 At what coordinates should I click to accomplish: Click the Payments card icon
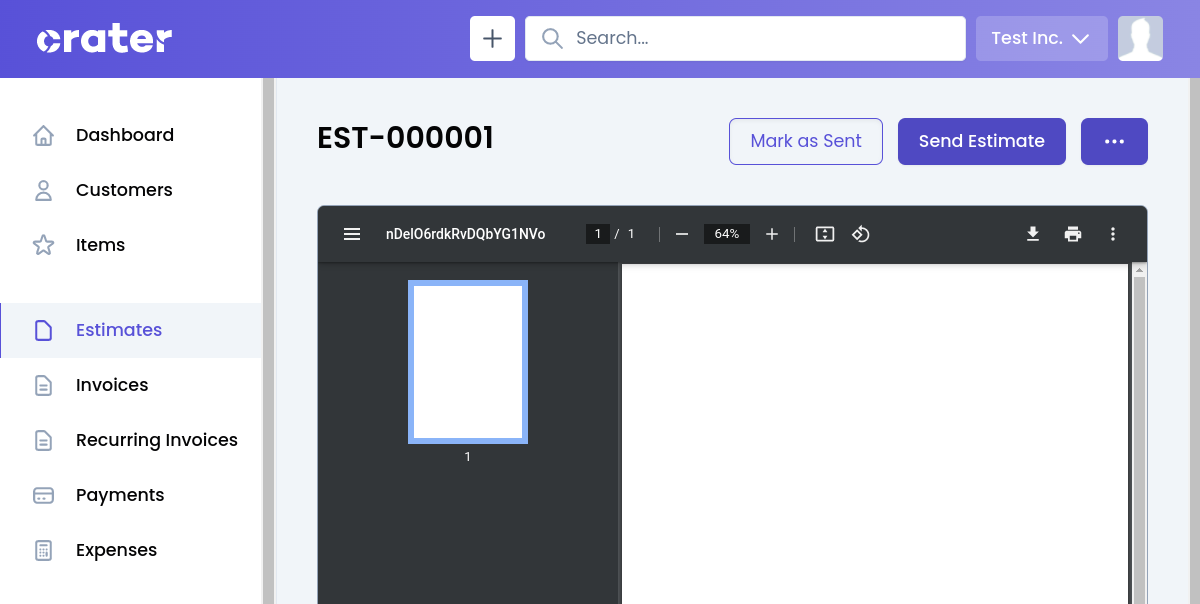coord(43,495)
